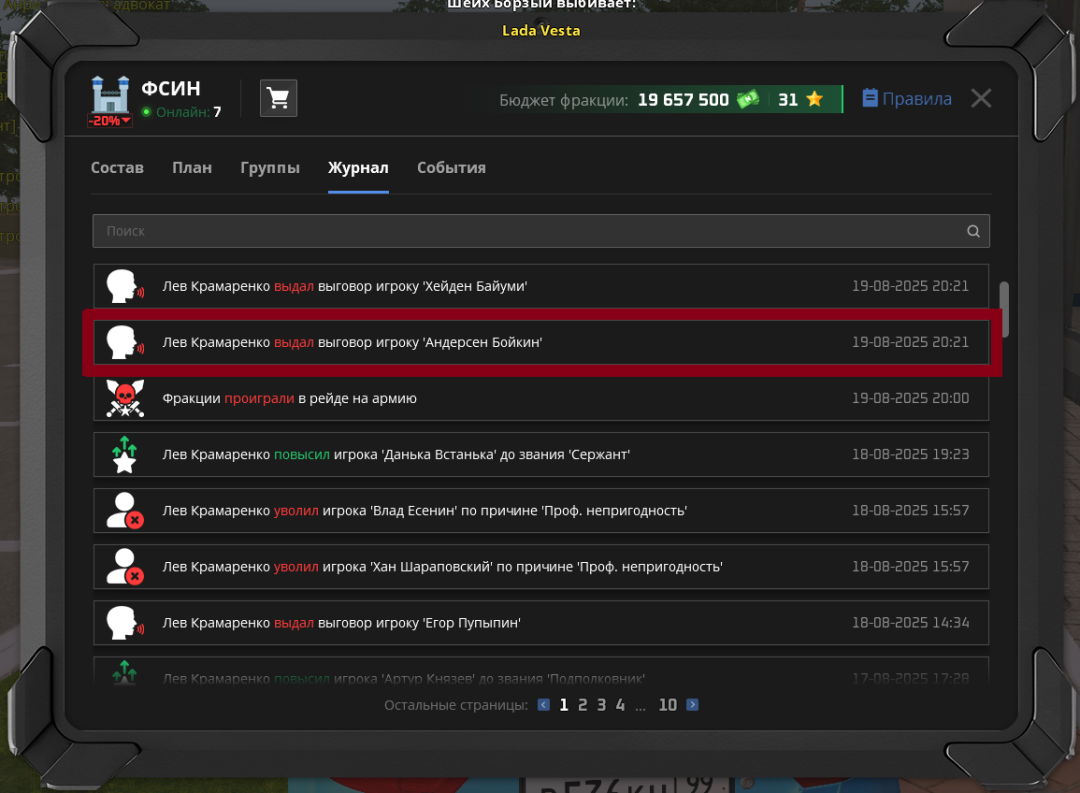Switch to the Состав tab
Viewport: 1080px width, 793px height.
(x=117, y=168)
